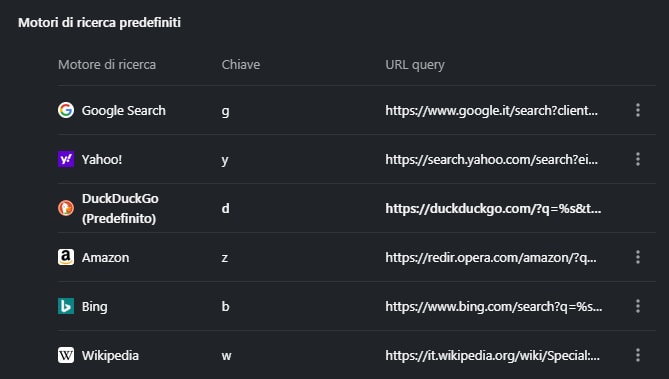Image resolution: width=669 pixels, height=379 pixels.
Task: Click the it.wikipedia.org query URL
Action: tap(492, 356)
